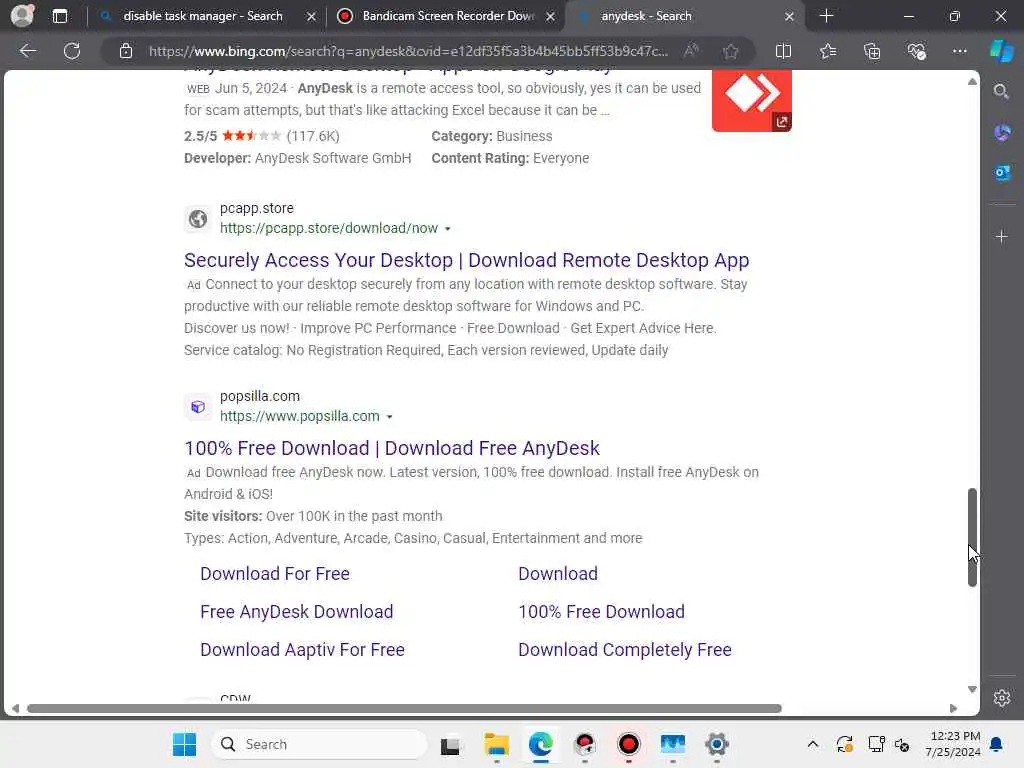Open the Read aloud icon in the address bar
The image size is (1024, 768).
coord(691,51)
